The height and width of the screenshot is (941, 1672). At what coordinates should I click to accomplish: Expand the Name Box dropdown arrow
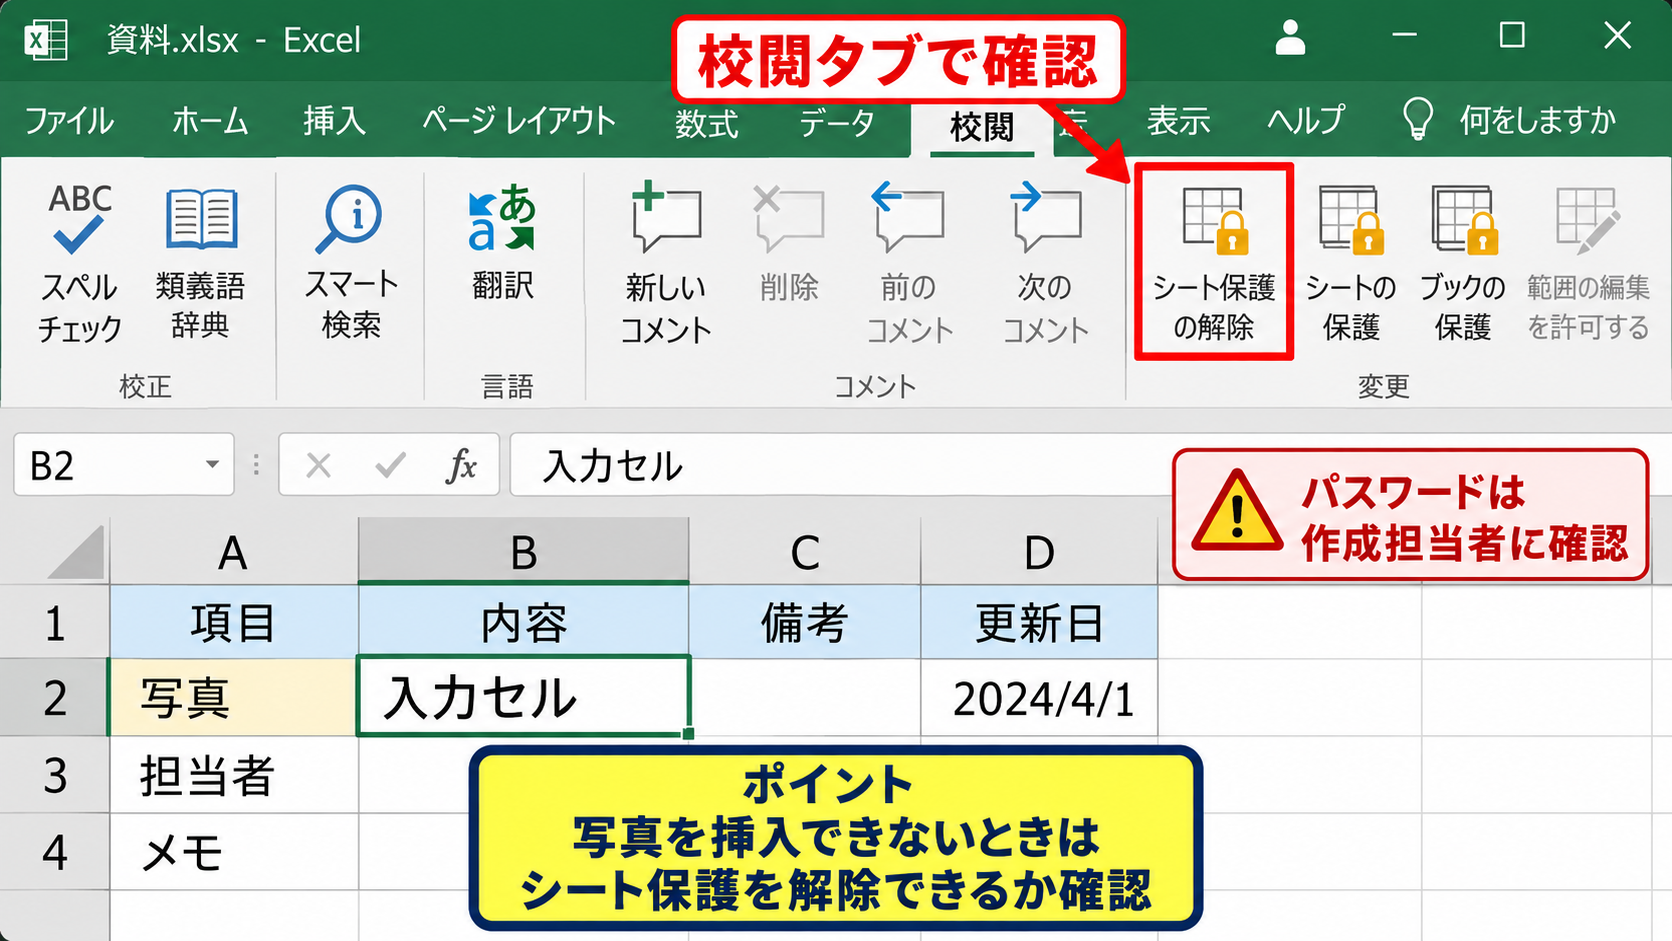(212, 464)
